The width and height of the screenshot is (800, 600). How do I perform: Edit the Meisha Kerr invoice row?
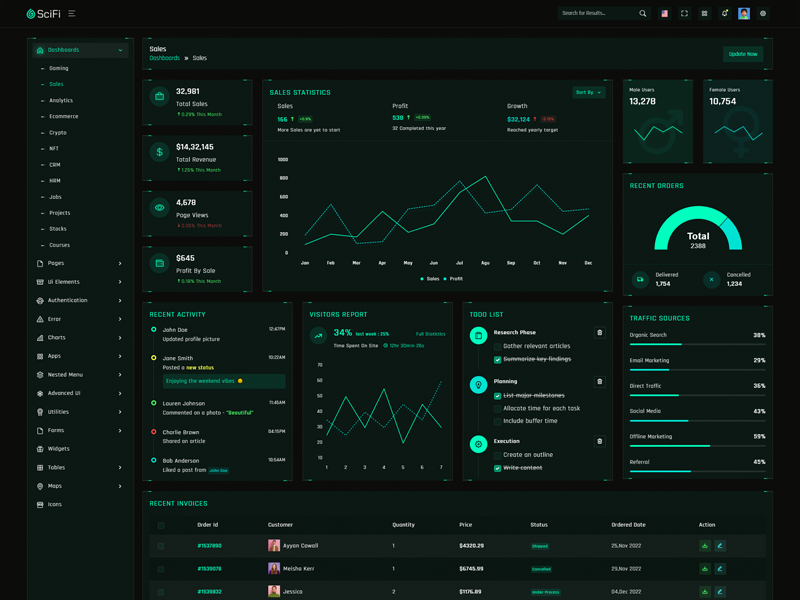tap(720, 569)
